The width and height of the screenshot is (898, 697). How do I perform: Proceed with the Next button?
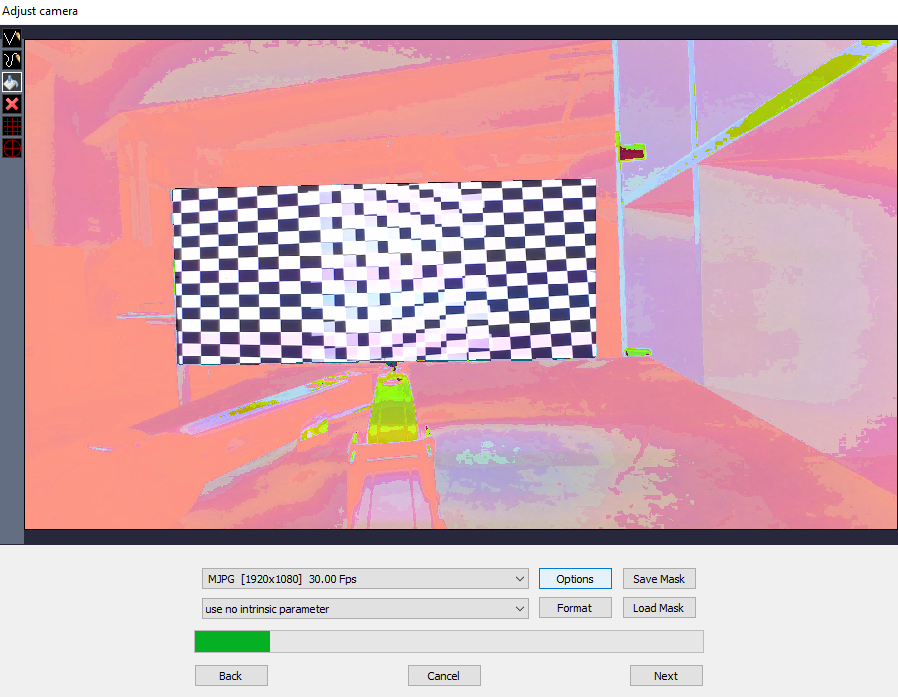coord(666,676)
